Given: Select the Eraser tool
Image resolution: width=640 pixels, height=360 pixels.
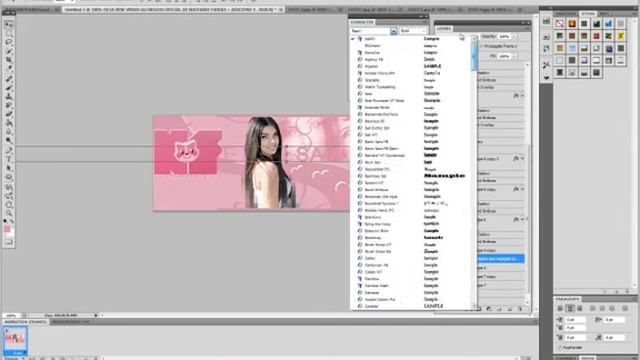Looking at the screenshot, I should click(9, 114).
